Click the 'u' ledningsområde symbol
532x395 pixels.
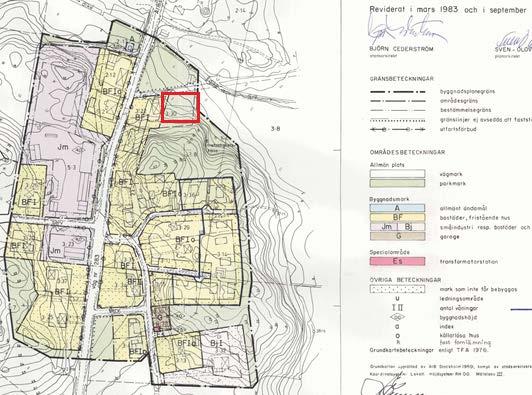(x=397, y=299)
